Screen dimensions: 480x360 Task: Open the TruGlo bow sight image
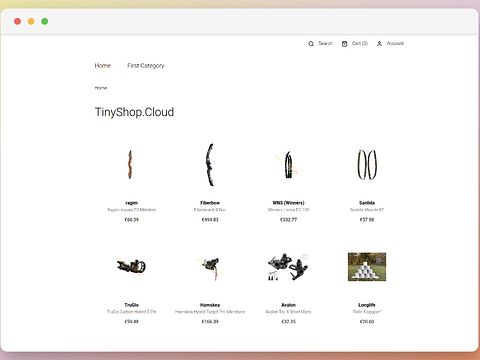131,266
